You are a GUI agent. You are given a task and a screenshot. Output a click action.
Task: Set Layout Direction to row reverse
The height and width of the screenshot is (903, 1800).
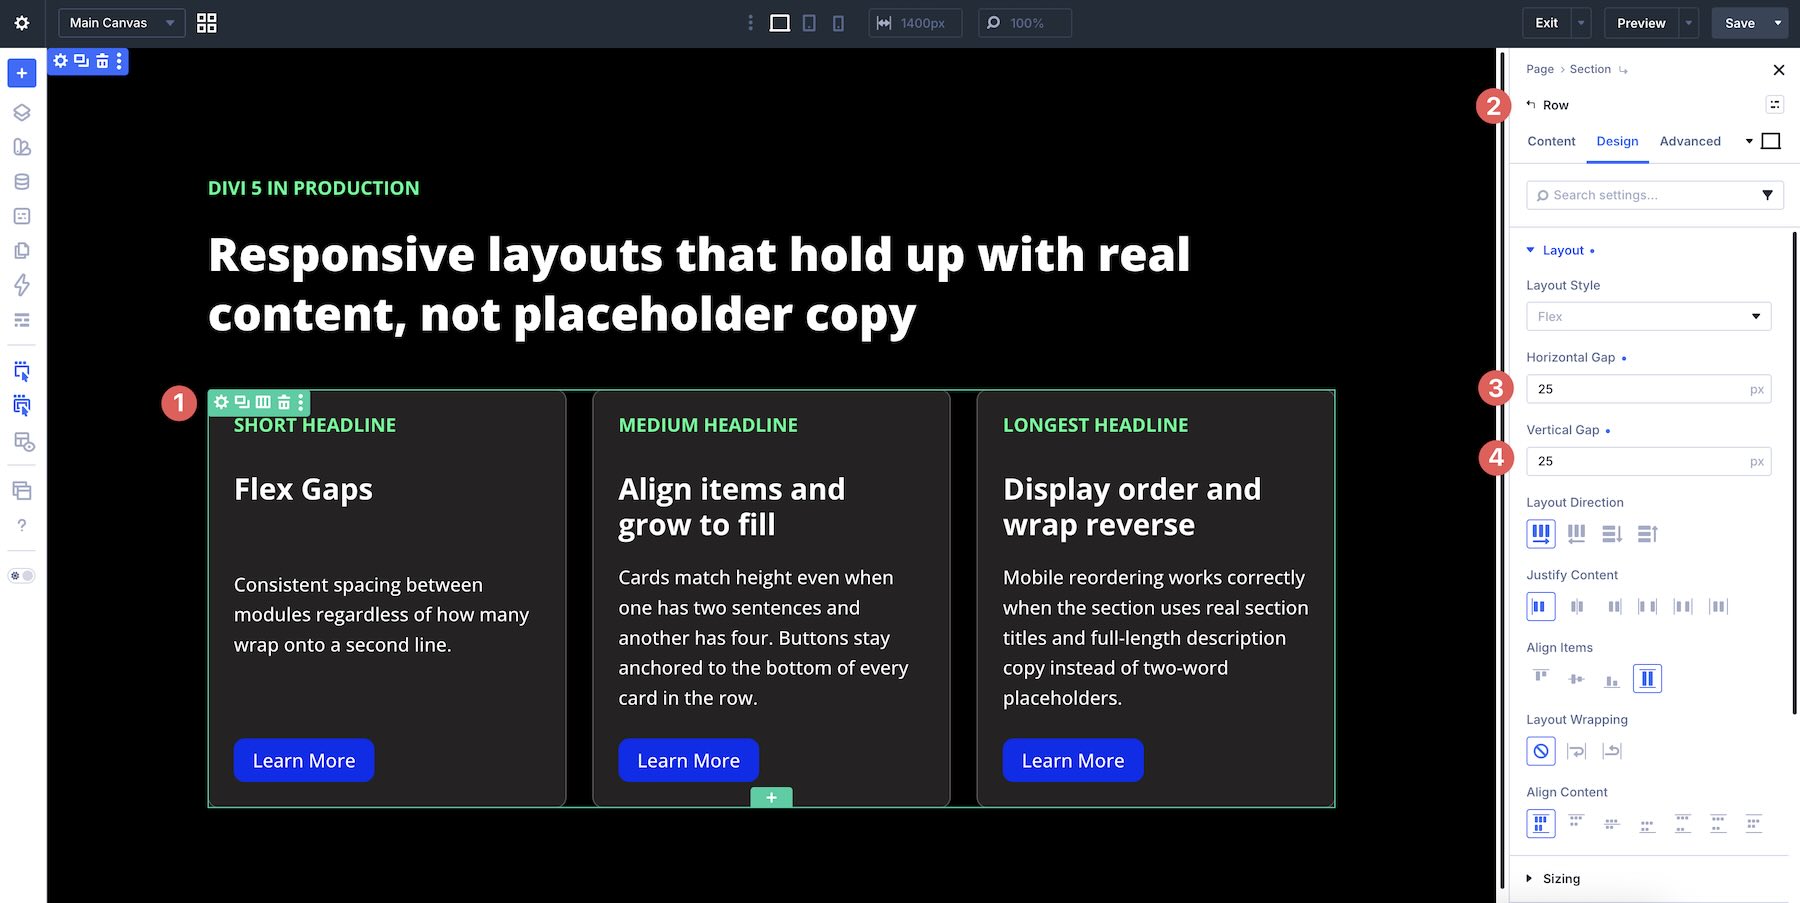point(1577,534)
